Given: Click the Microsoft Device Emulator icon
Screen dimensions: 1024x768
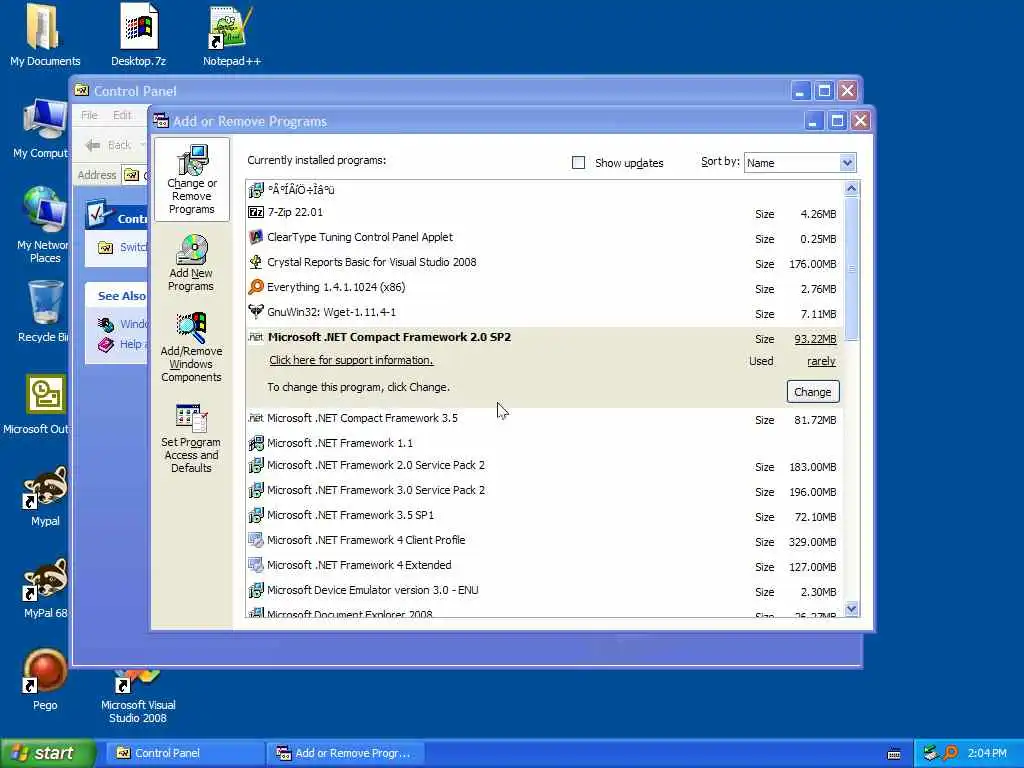Looking at the screenshot, I should [256, 590].
